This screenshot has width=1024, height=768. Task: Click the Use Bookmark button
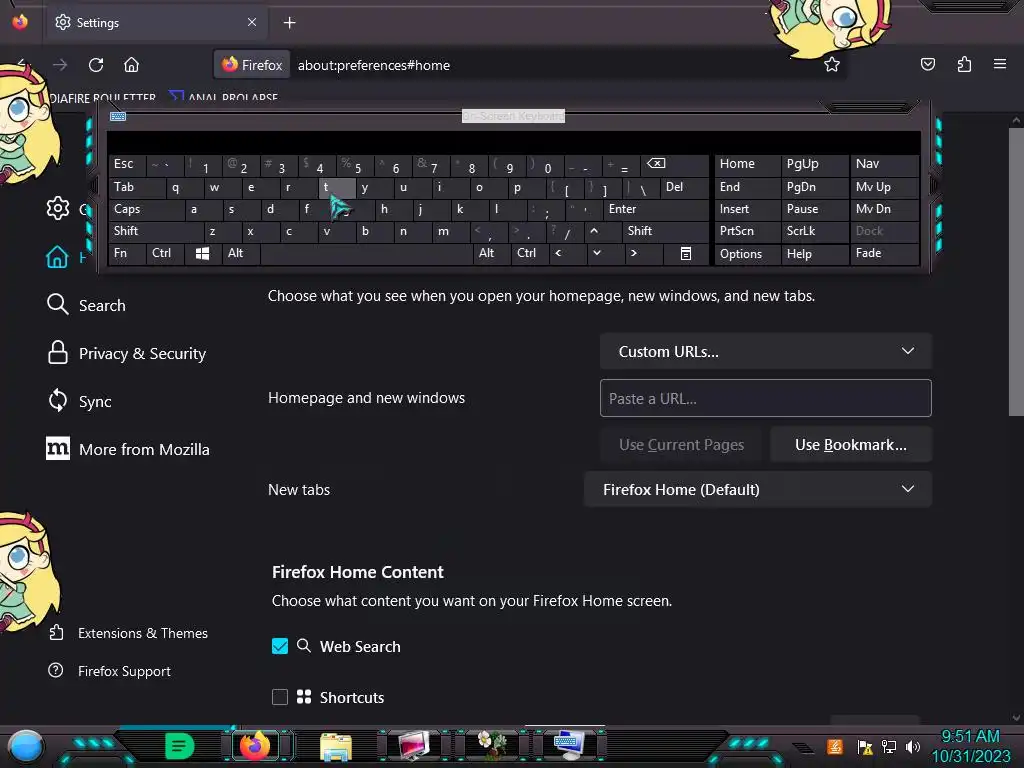[850, 445]
